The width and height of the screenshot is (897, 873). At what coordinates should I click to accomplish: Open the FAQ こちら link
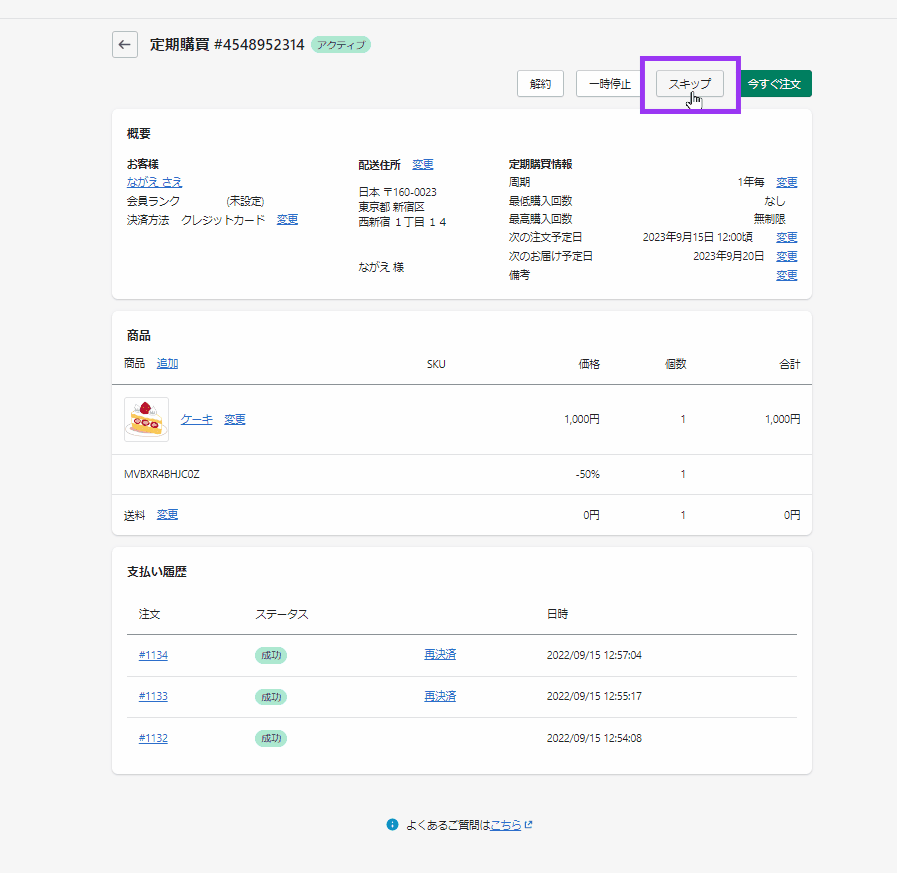click(506, 825)
